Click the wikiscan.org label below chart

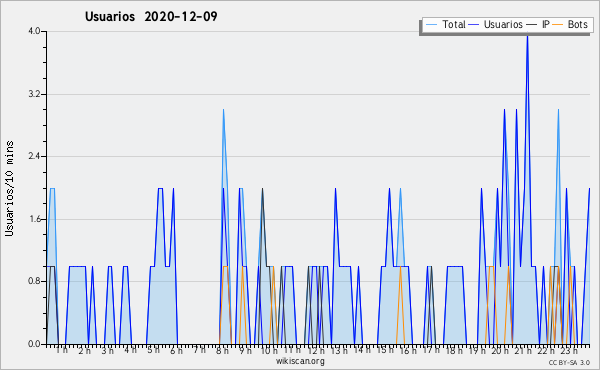pos(300,361)
